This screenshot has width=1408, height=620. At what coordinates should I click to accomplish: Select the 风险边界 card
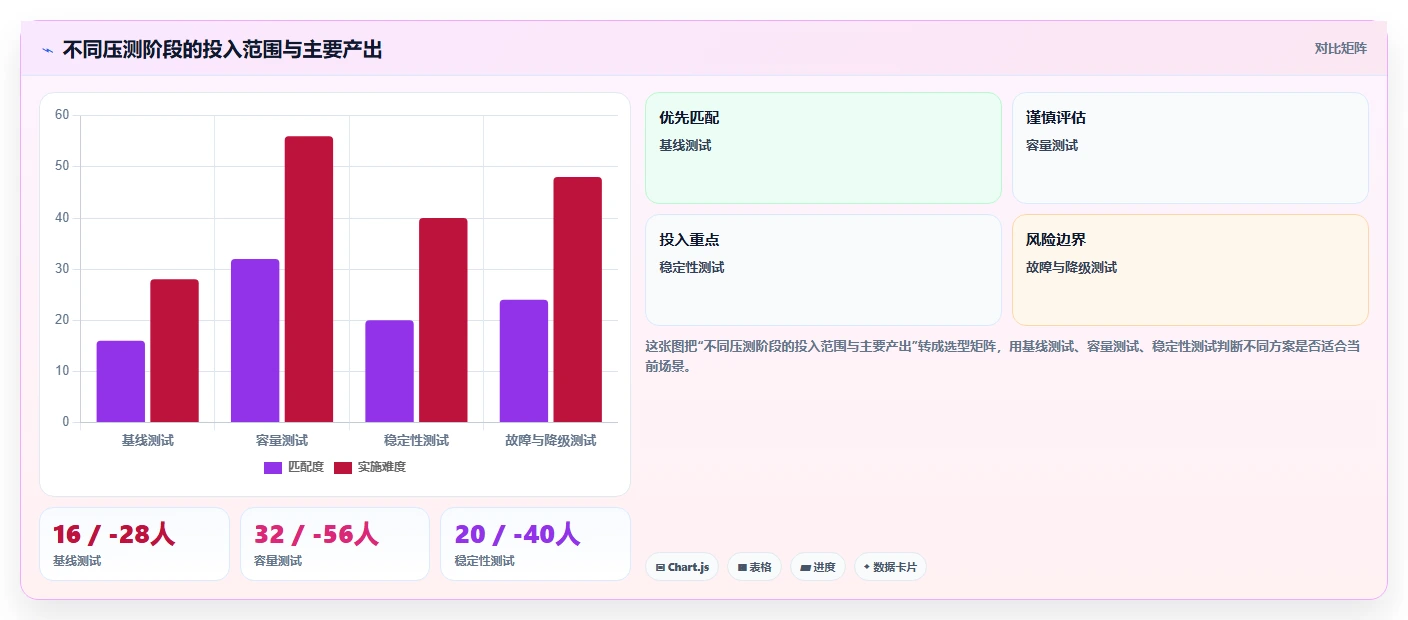pos(1190,270)
